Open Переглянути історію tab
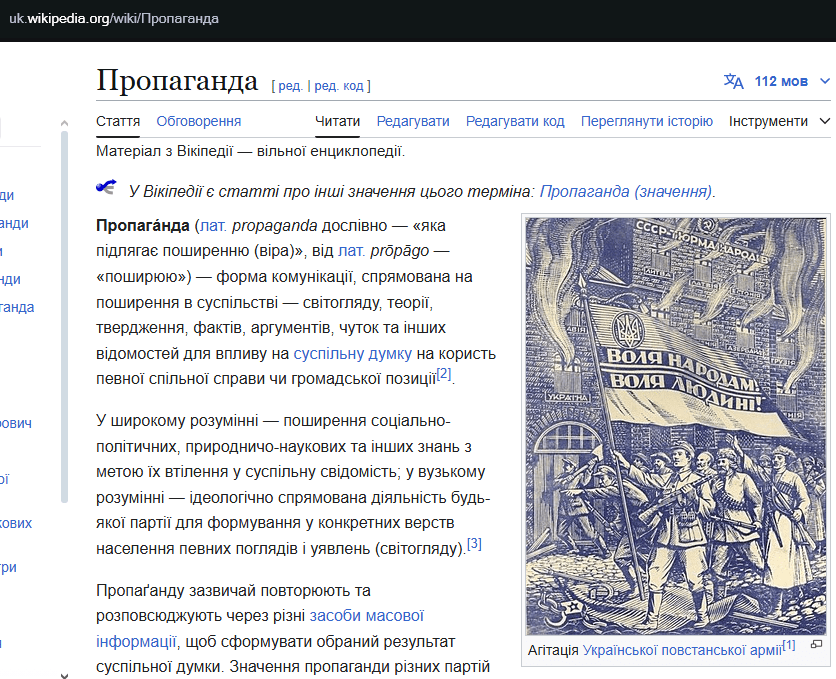This screenshot has width=836, height=679. [x=647, y=122]
